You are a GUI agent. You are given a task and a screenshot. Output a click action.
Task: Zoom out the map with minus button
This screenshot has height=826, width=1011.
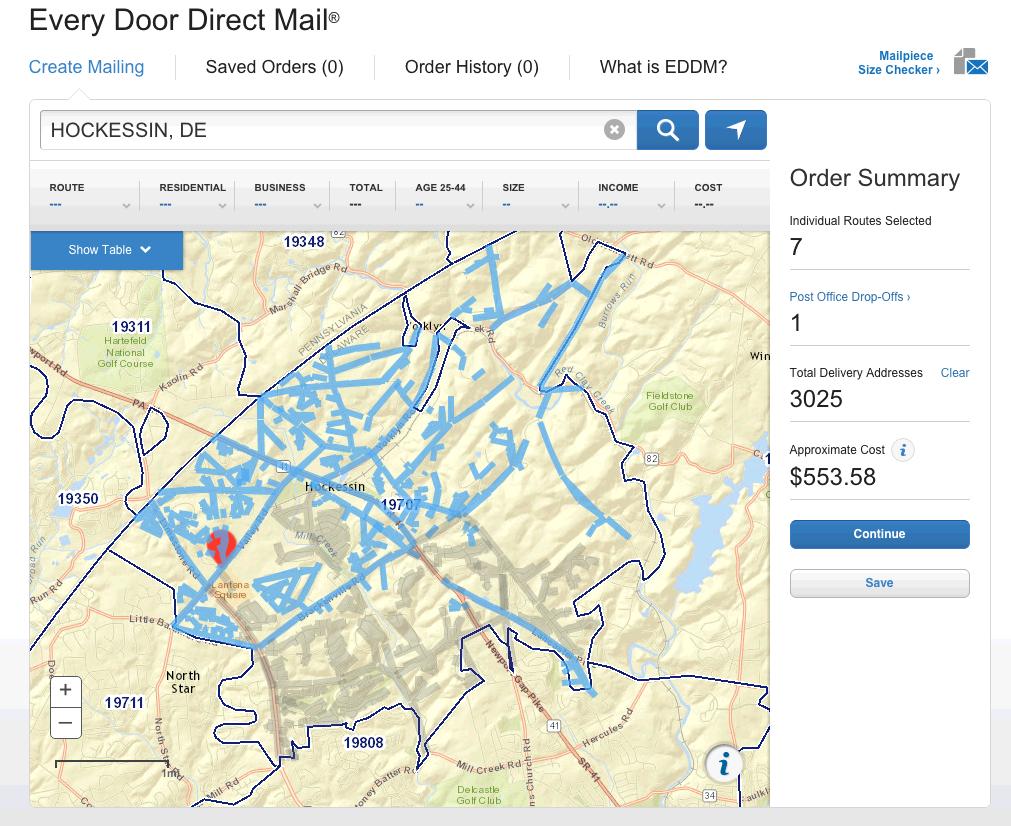tap(66, 722)
